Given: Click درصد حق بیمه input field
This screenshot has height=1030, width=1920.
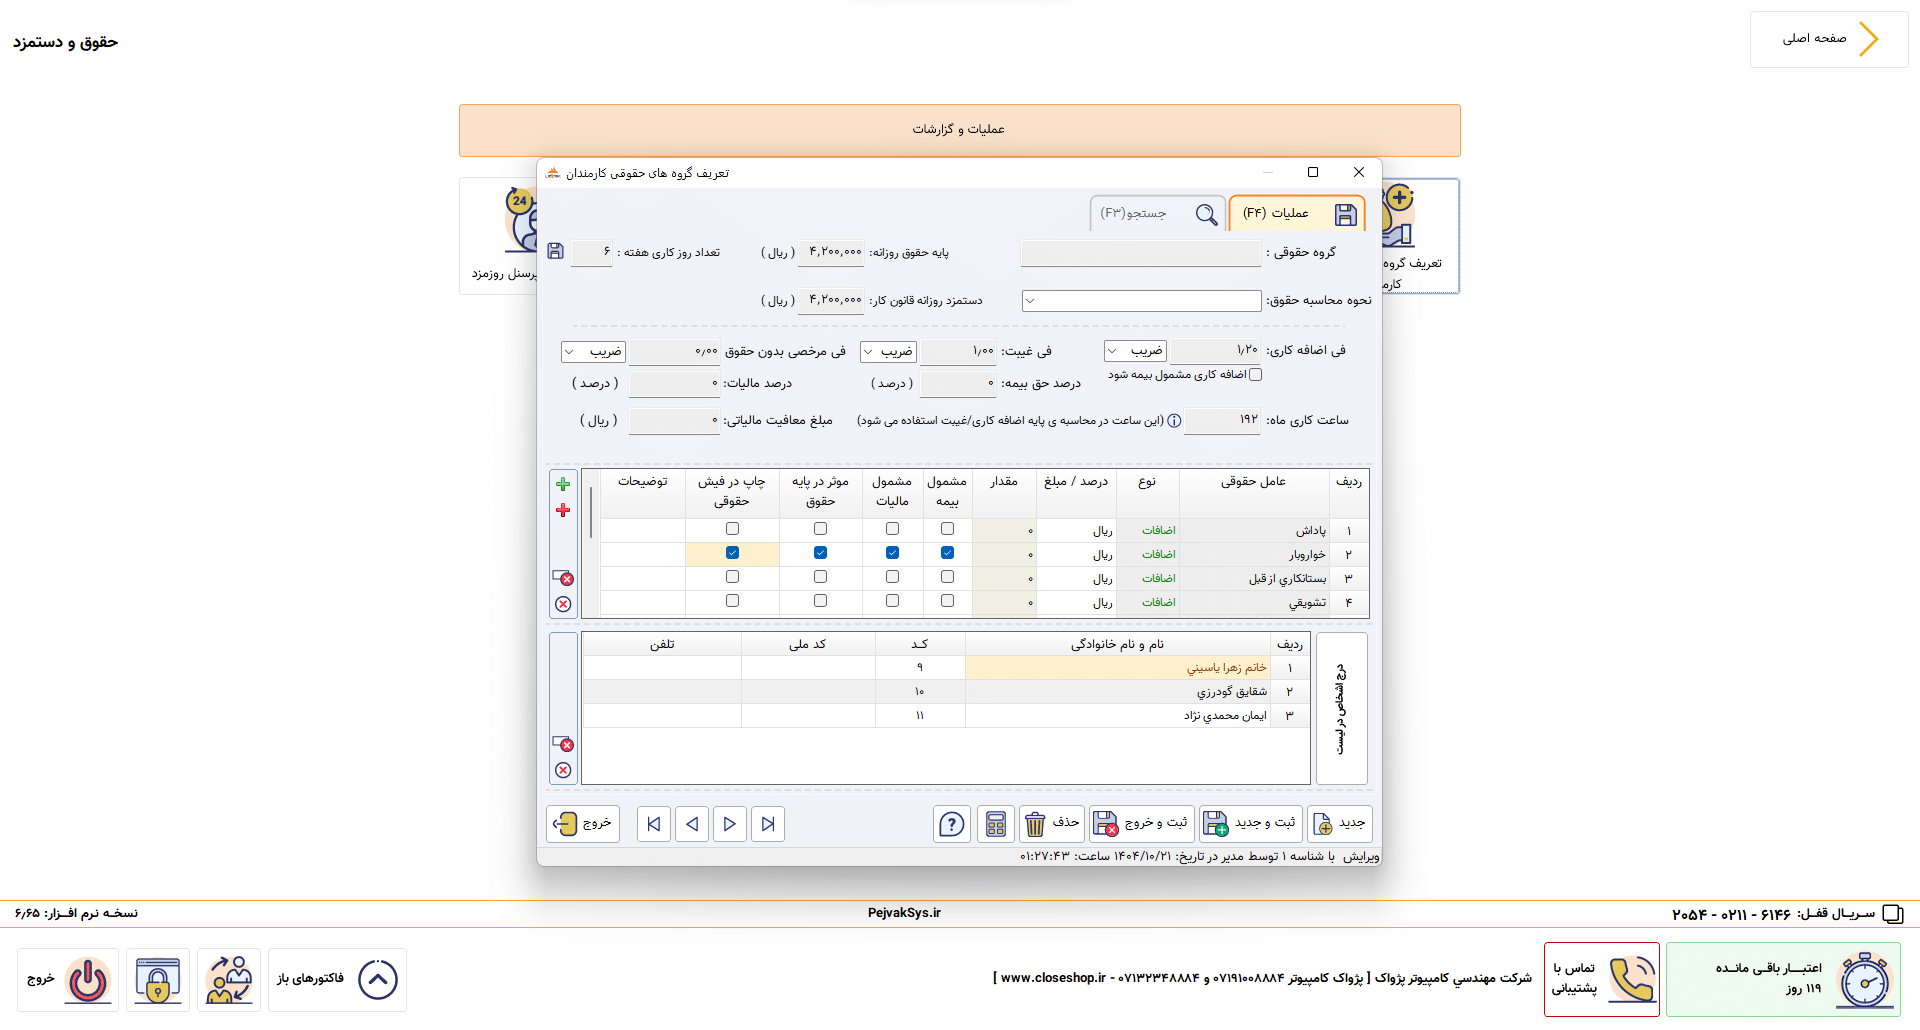Looking at the screenshot, I should point(958,384).
